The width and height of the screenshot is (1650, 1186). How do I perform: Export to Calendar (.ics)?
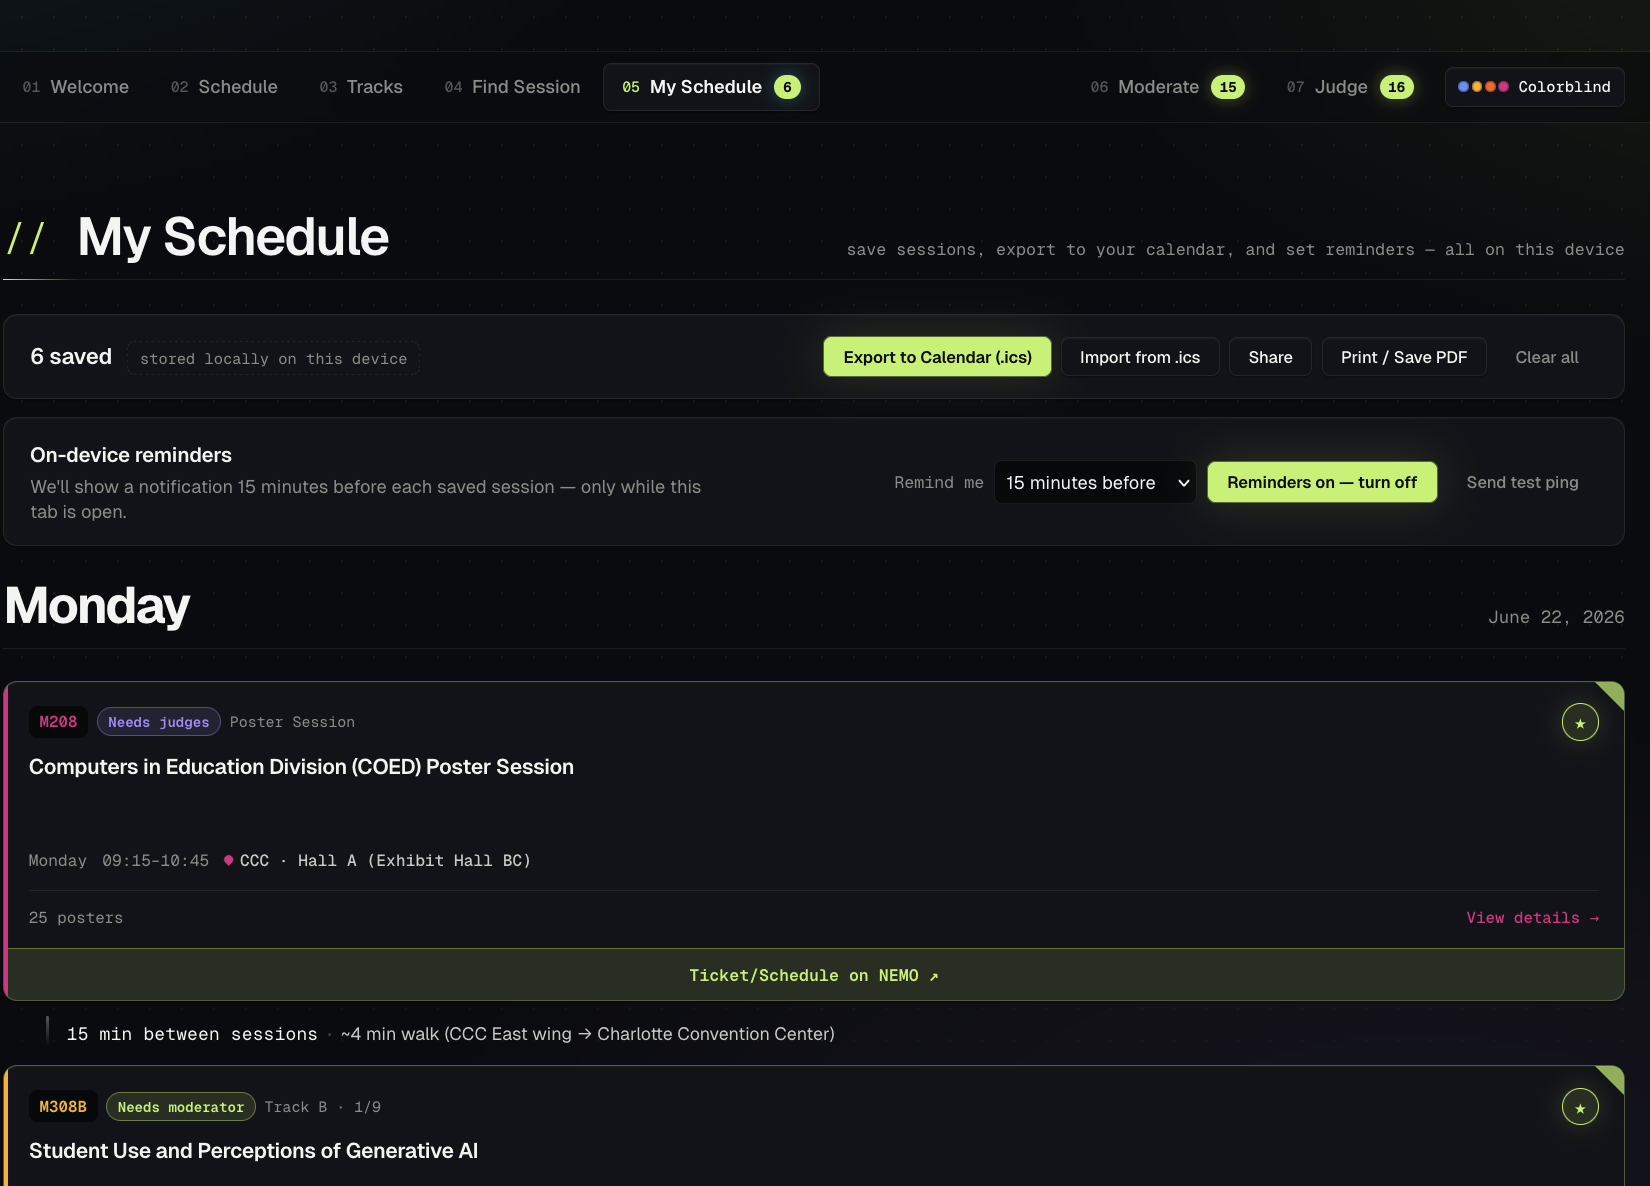pos(937,357)
